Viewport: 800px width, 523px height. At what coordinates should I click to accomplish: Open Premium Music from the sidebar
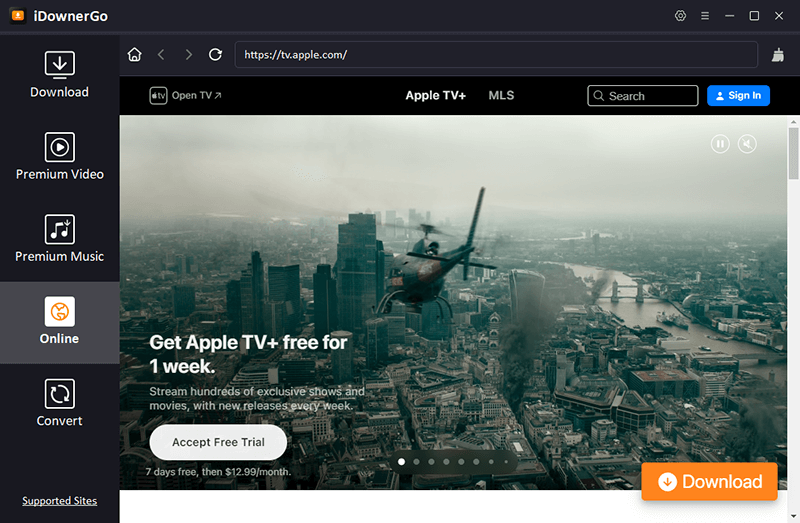pyautogui.click(x=59, y=239)
